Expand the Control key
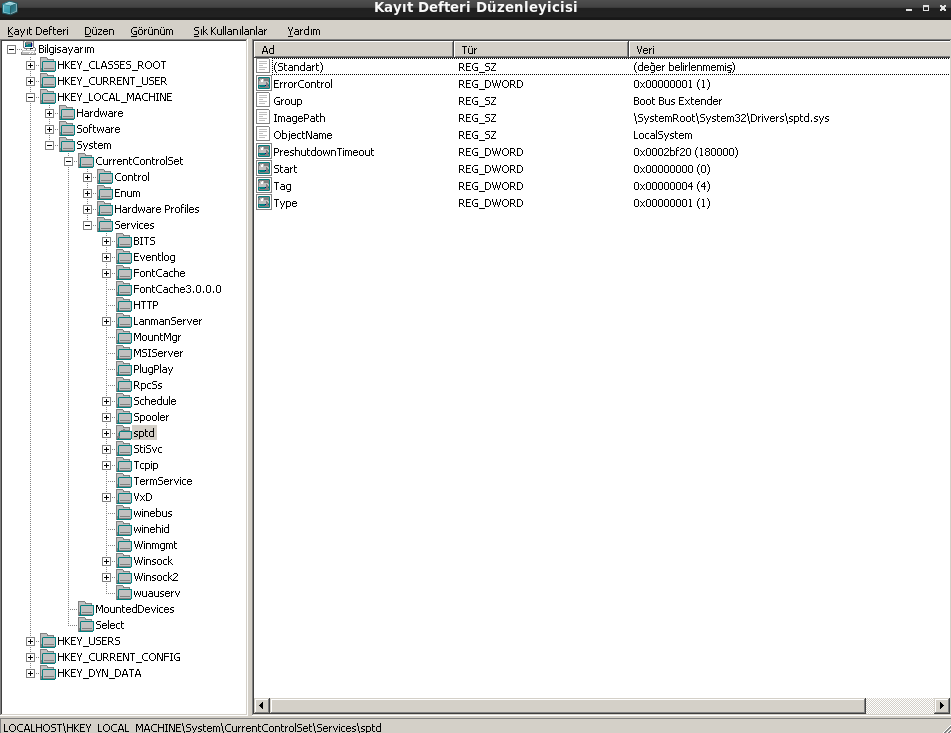Image resolution: width=951 pixels, height=733 pixels. click(88, 178)
